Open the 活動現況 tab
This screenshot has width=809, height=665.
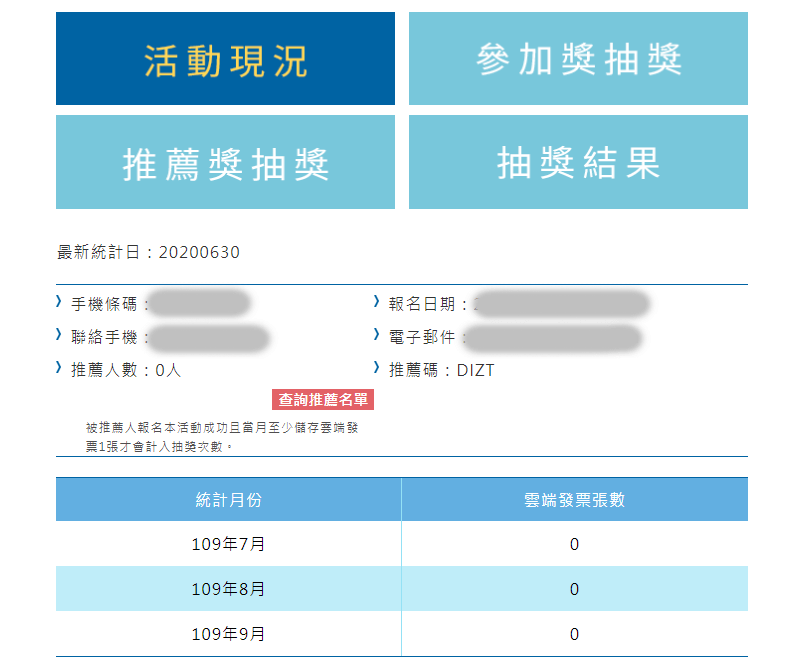pos(225,57)
